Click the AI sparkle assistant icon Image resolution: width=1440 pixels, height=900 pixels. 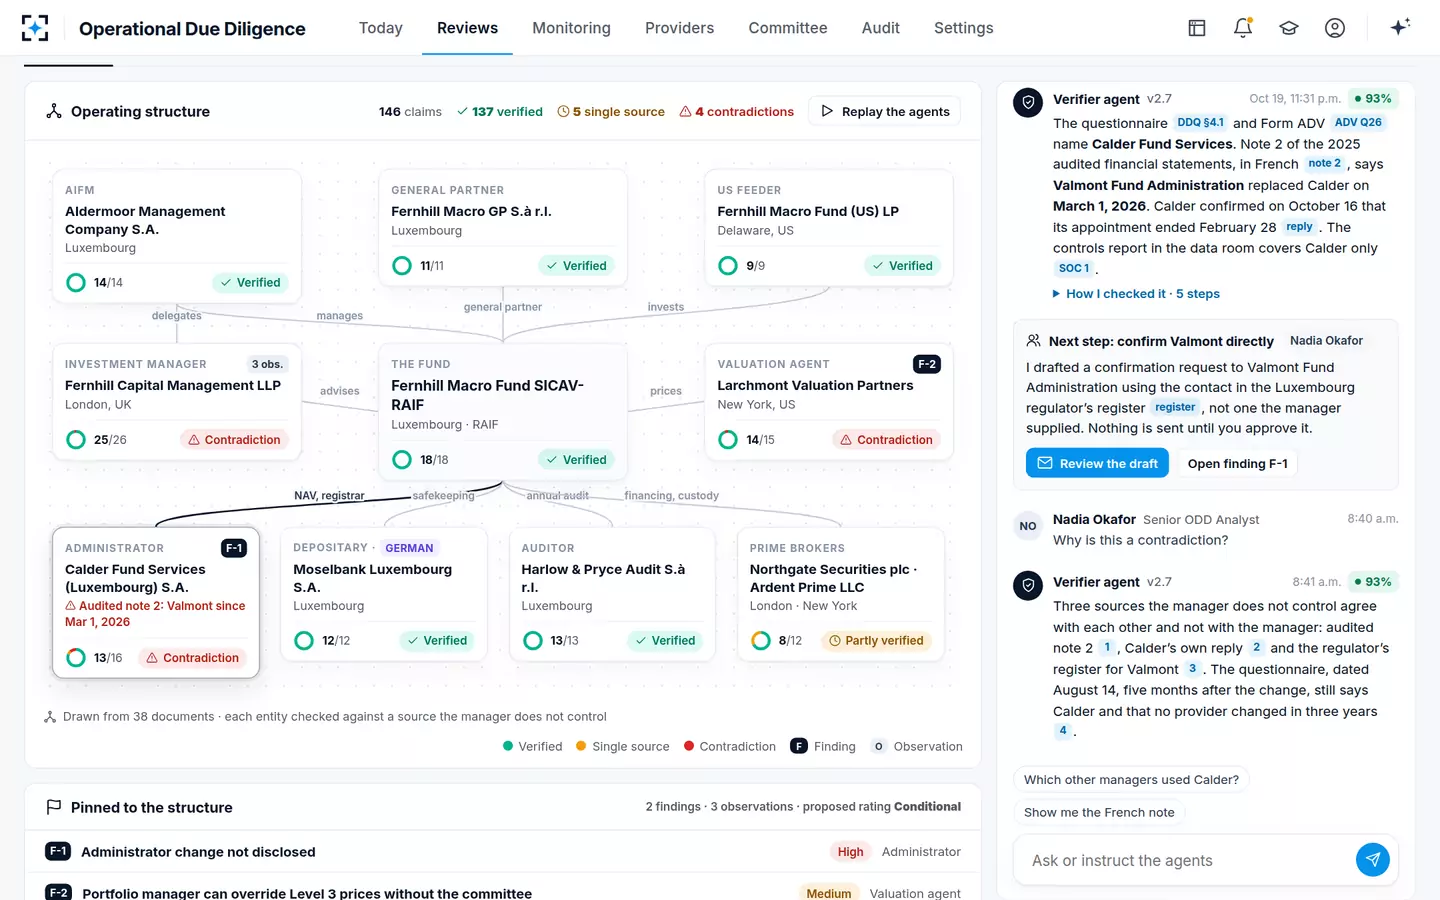(1400, 27)
